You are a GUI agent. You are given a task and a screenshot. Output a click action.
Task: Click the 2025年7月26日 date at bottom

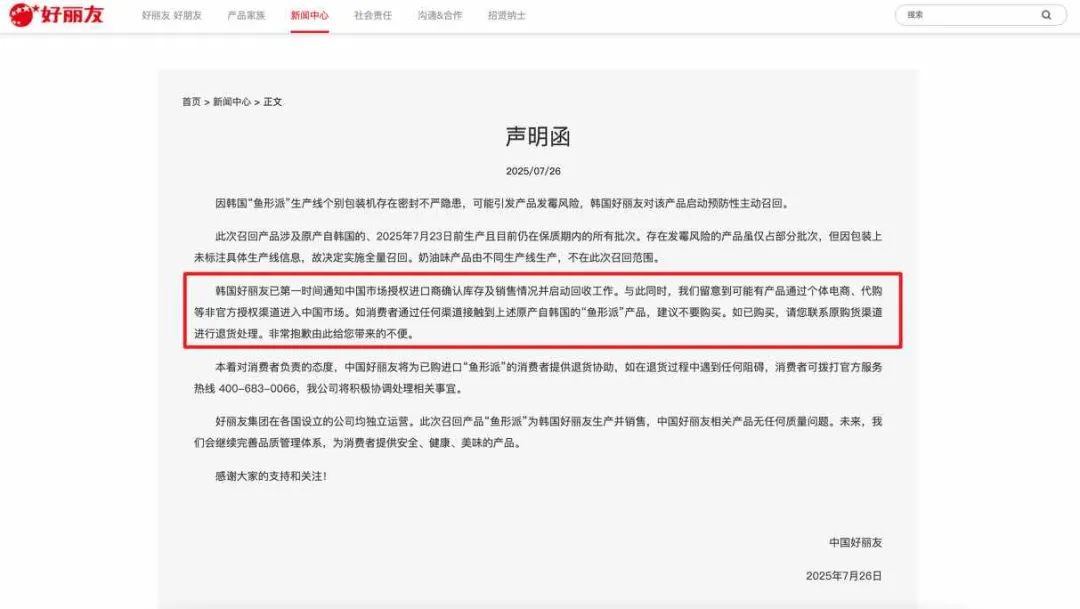coord(844,576)
